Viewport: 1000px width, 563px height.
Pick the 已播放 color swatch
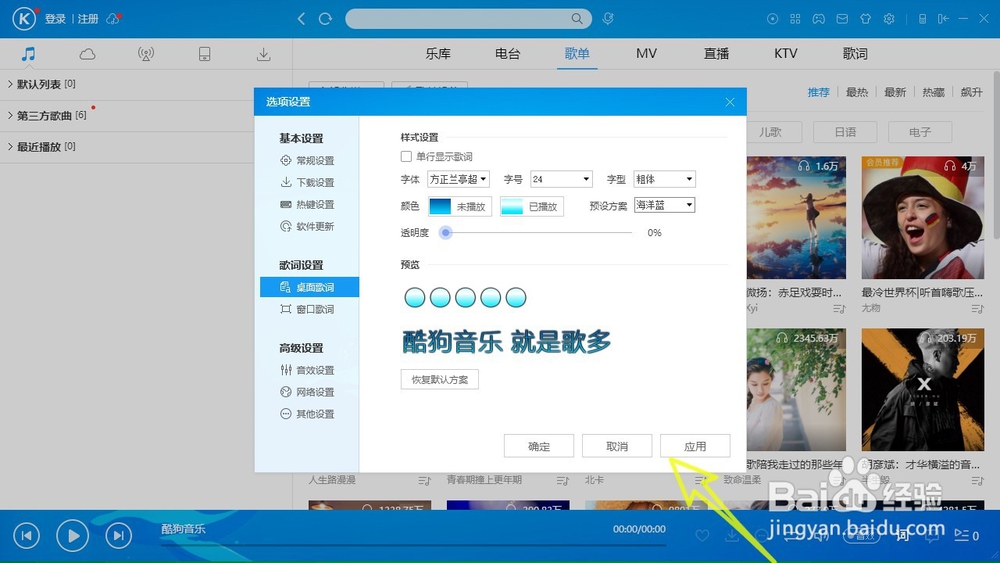[x=511, y=206]
